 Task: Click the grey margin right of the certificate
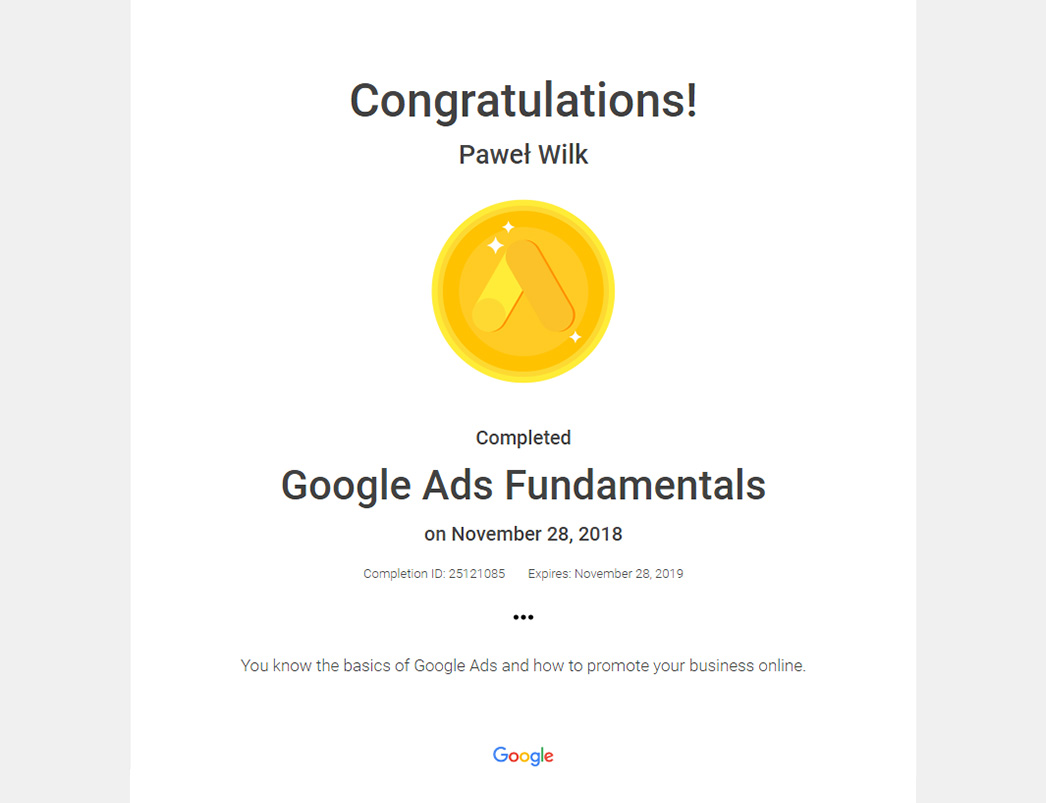[x=981, y=402]
